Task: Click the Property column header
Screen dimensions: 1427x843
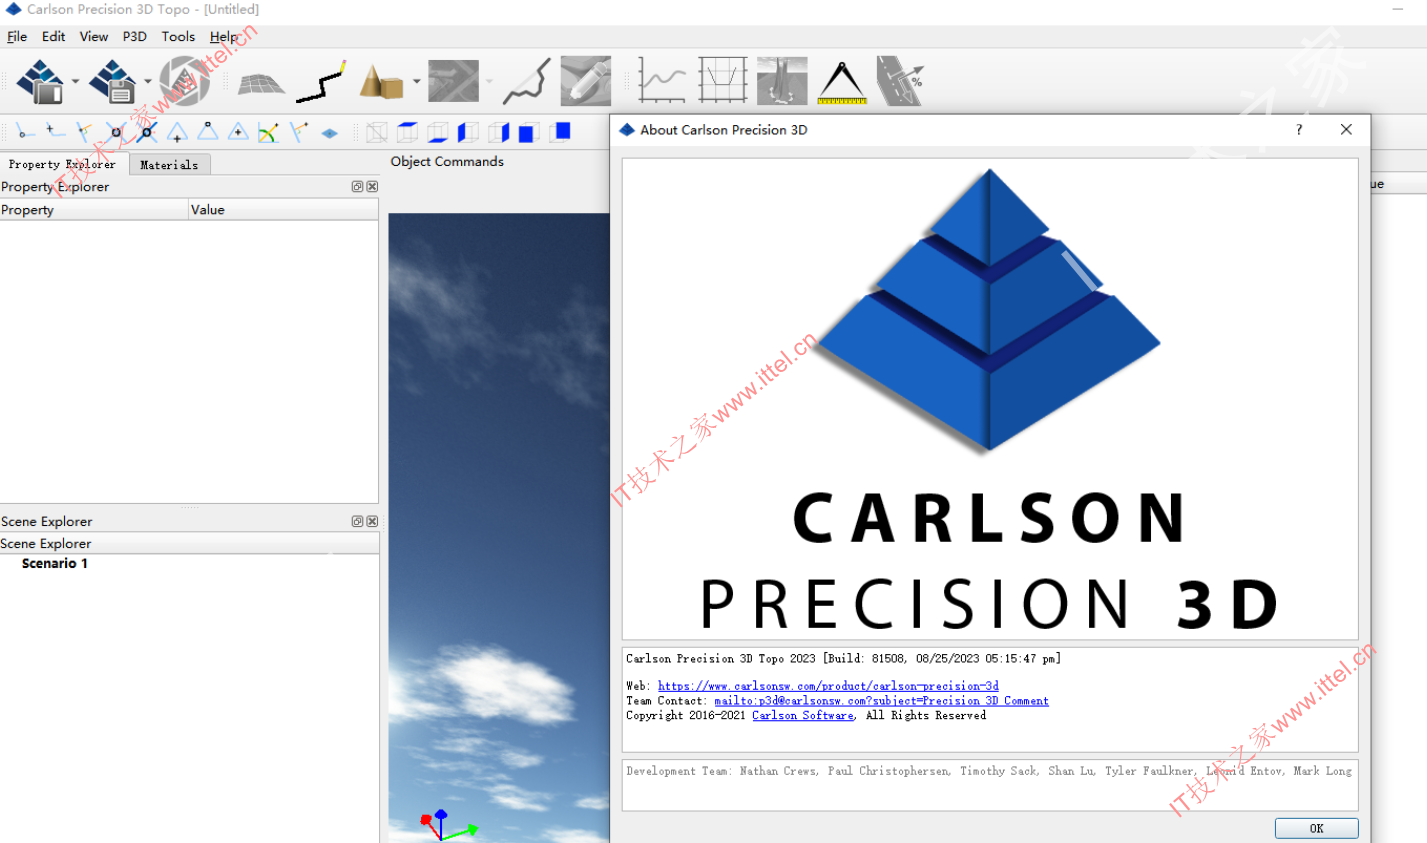Action: point(94,209)
